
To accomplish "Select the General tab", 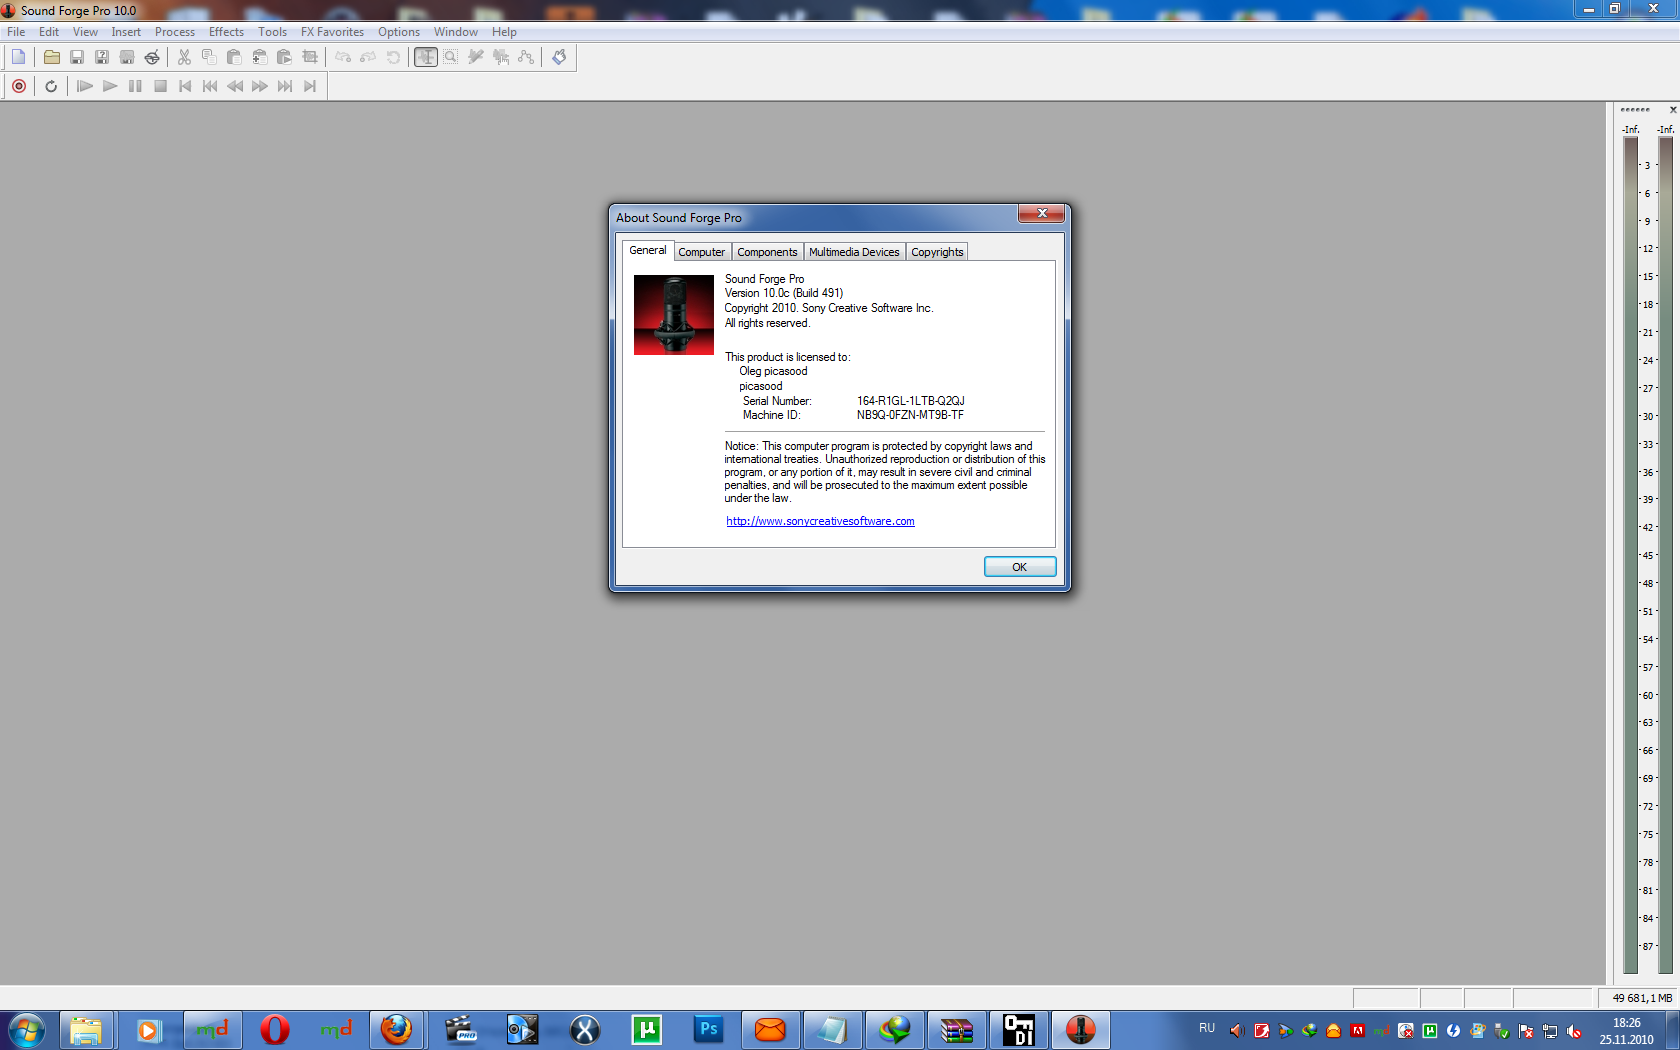I will coord(648,250).
